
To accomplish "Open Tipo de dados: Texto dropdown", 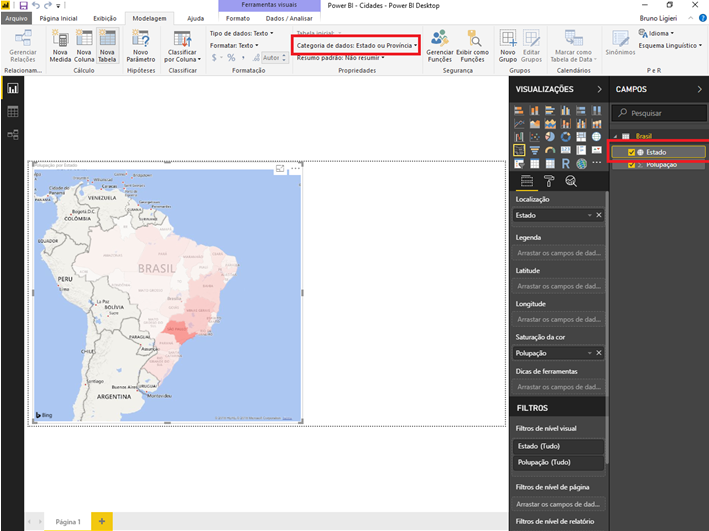I will click(241, 33).
